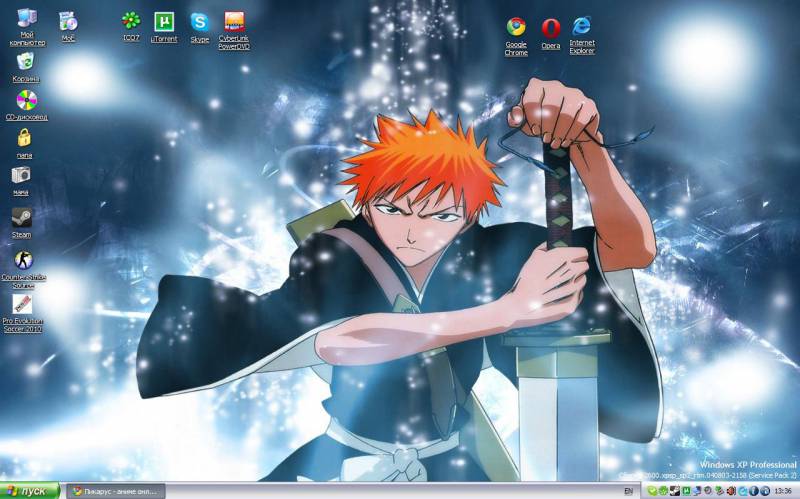This screenshot has height=499, width=800.
Task: Select the папа padlock folder icon
Action: coord(24,143)
